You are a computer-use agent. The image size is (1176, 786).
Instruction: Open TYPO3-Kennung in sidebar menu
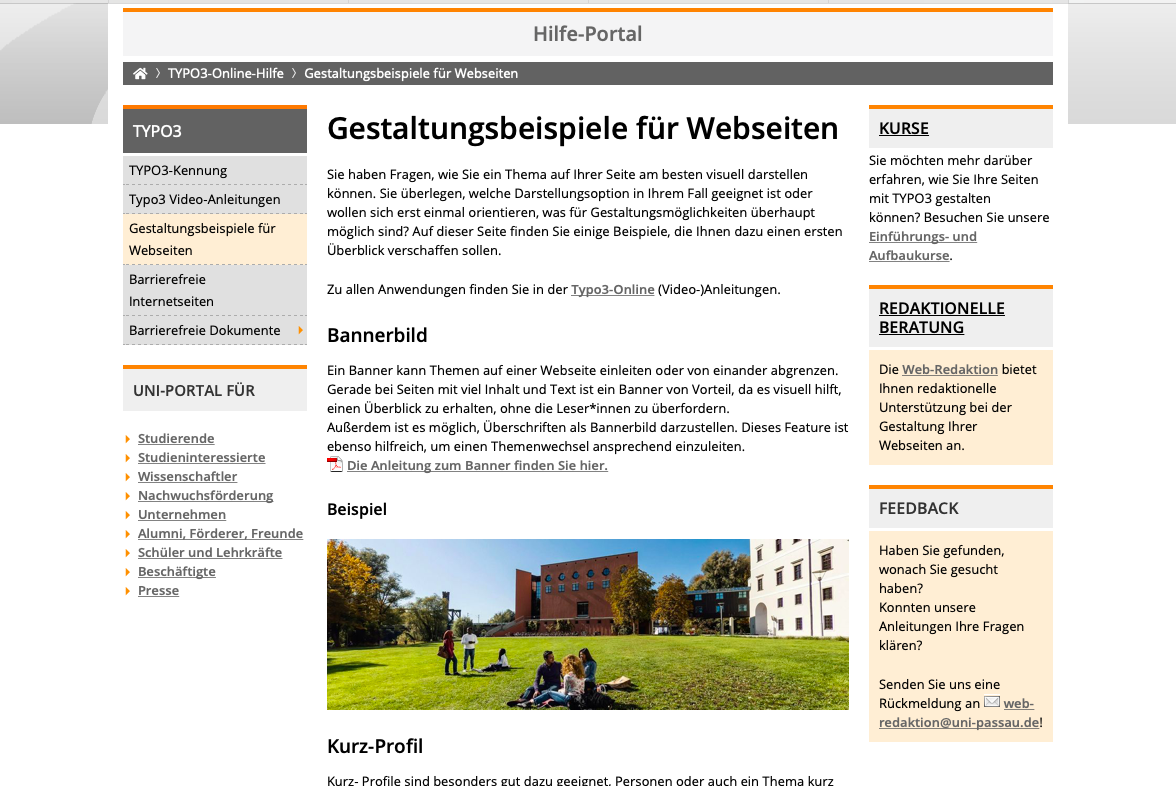coord(214,170)
